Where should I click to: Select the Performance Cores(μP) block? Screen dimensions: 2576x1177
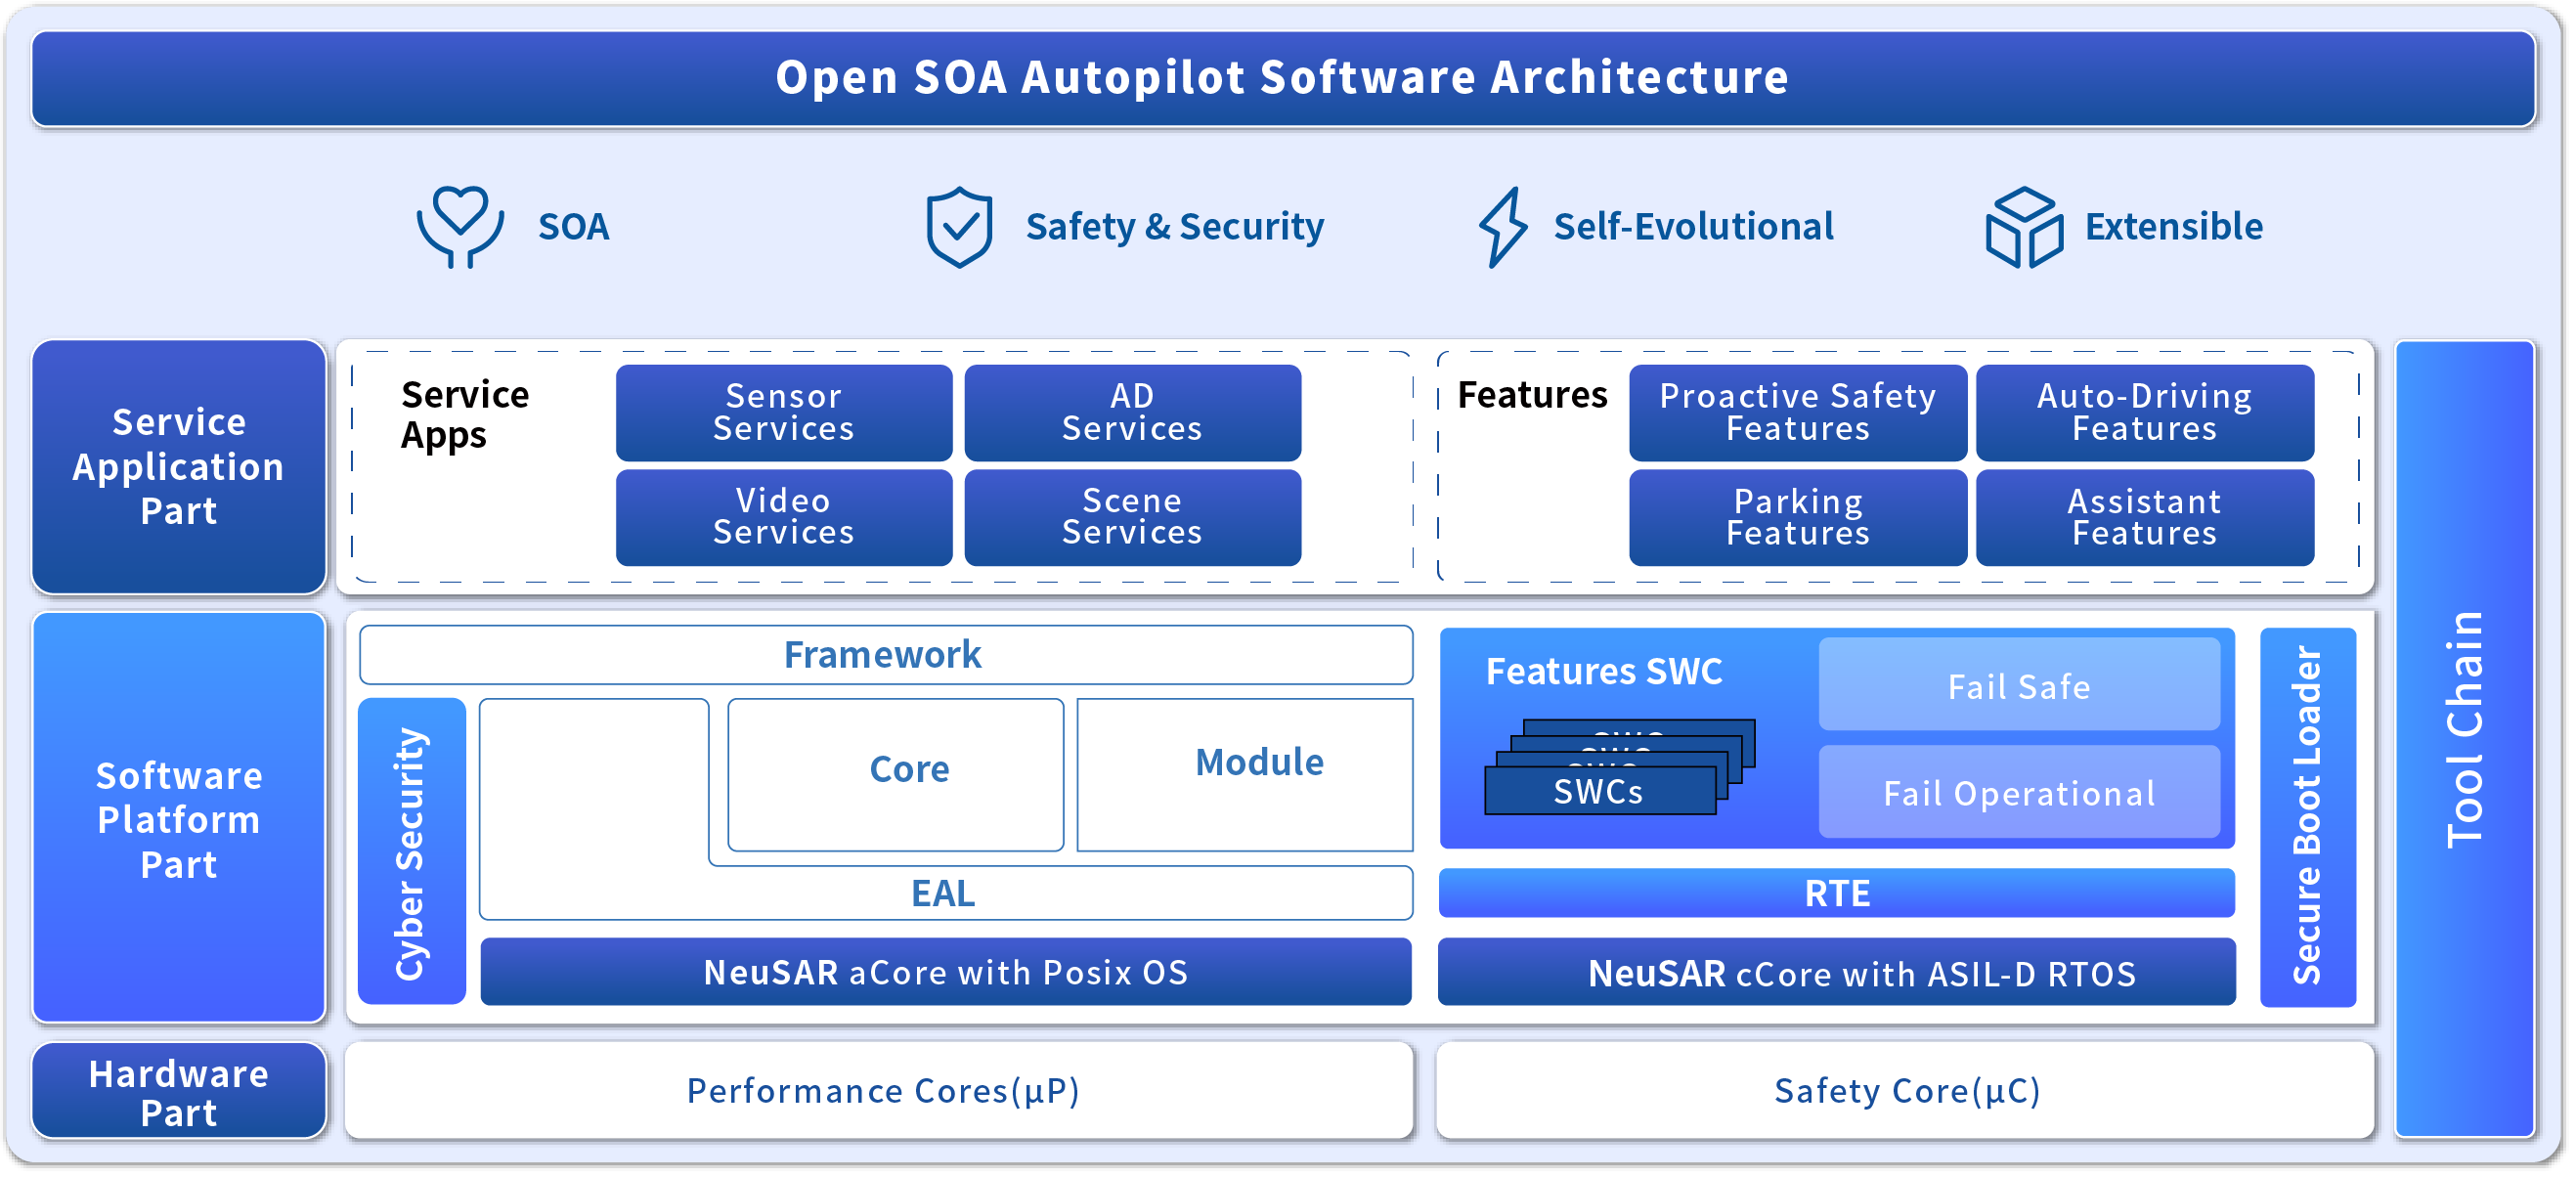[880, 1089]
